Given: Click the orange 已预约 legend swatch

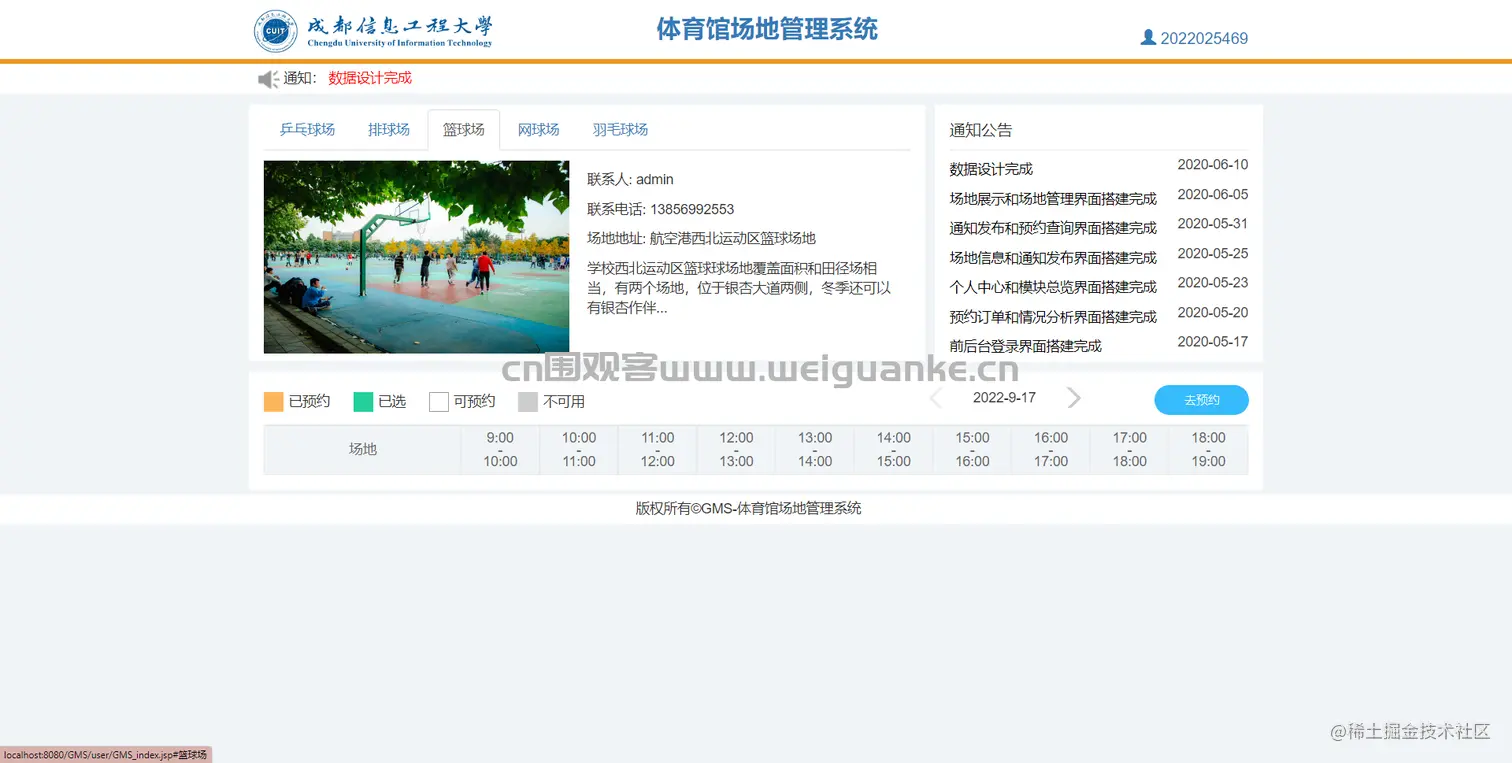Looking at the screenshot, I should click(274, 402).
